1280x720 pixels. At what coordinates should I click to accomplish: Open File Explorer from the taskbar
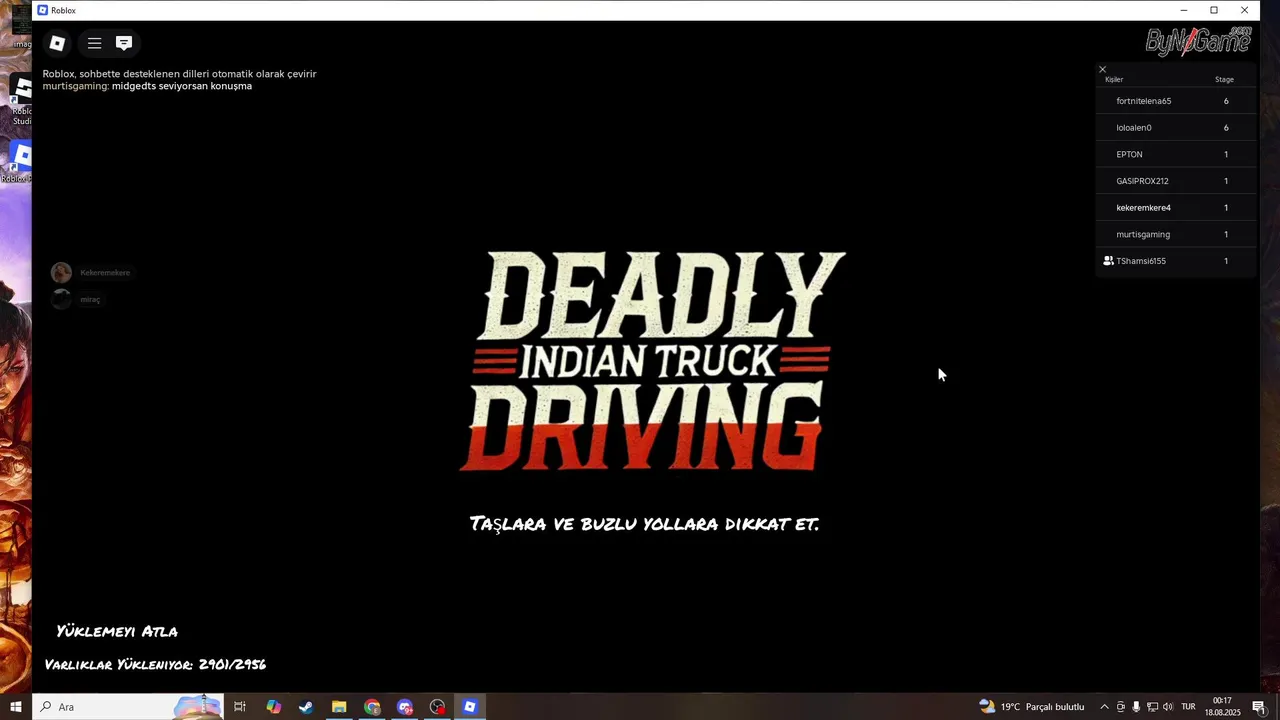[x=339, y=707]
